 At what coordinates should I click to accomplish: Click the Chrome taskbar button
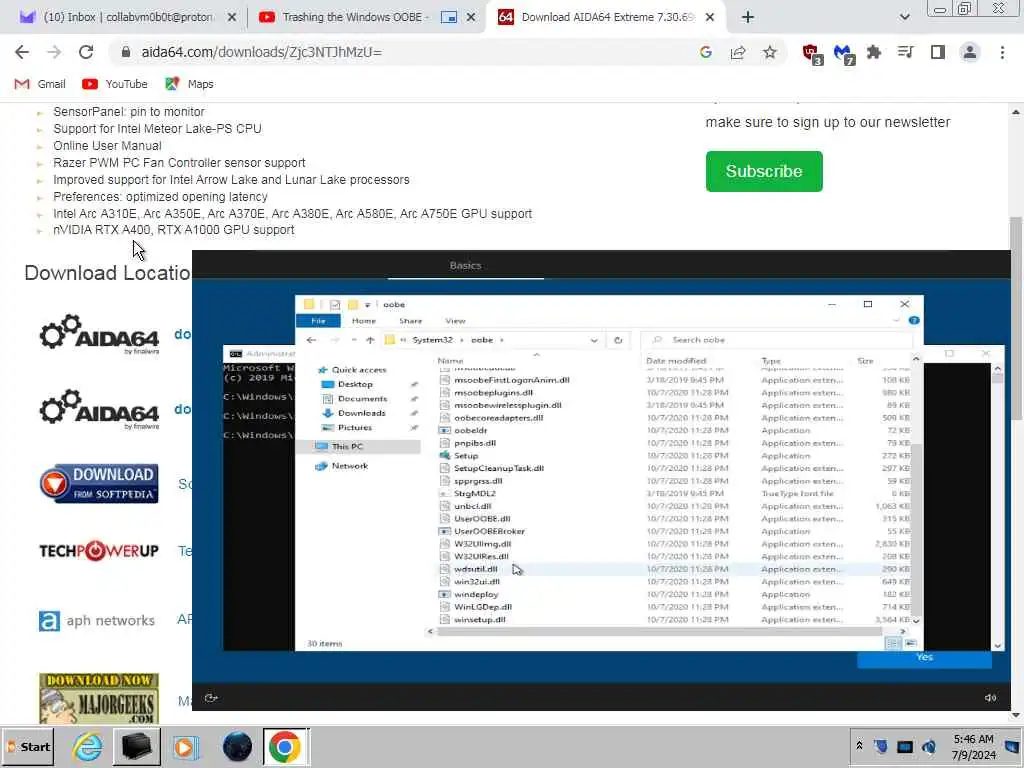coord(285,746)
